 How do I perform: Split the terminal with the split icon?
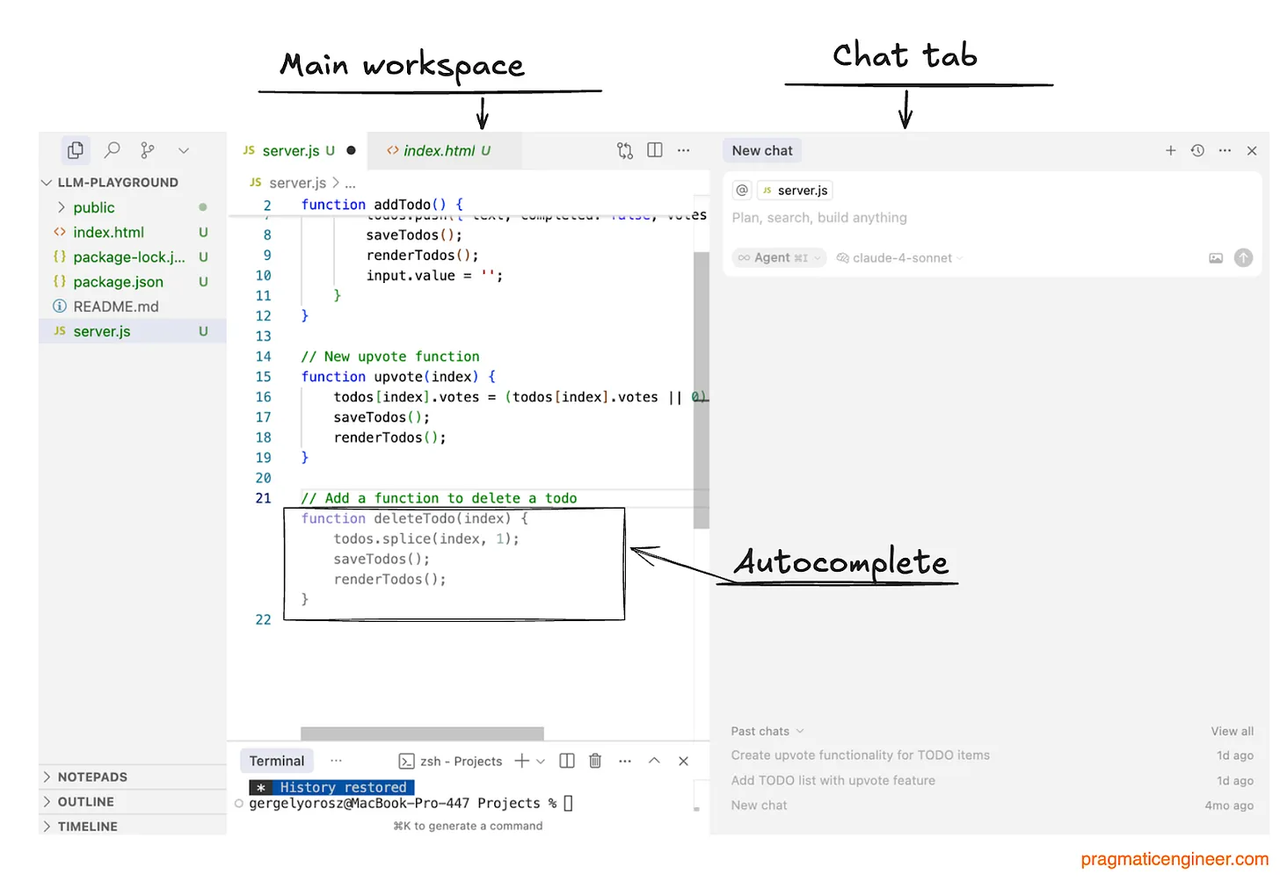point(566,760)
